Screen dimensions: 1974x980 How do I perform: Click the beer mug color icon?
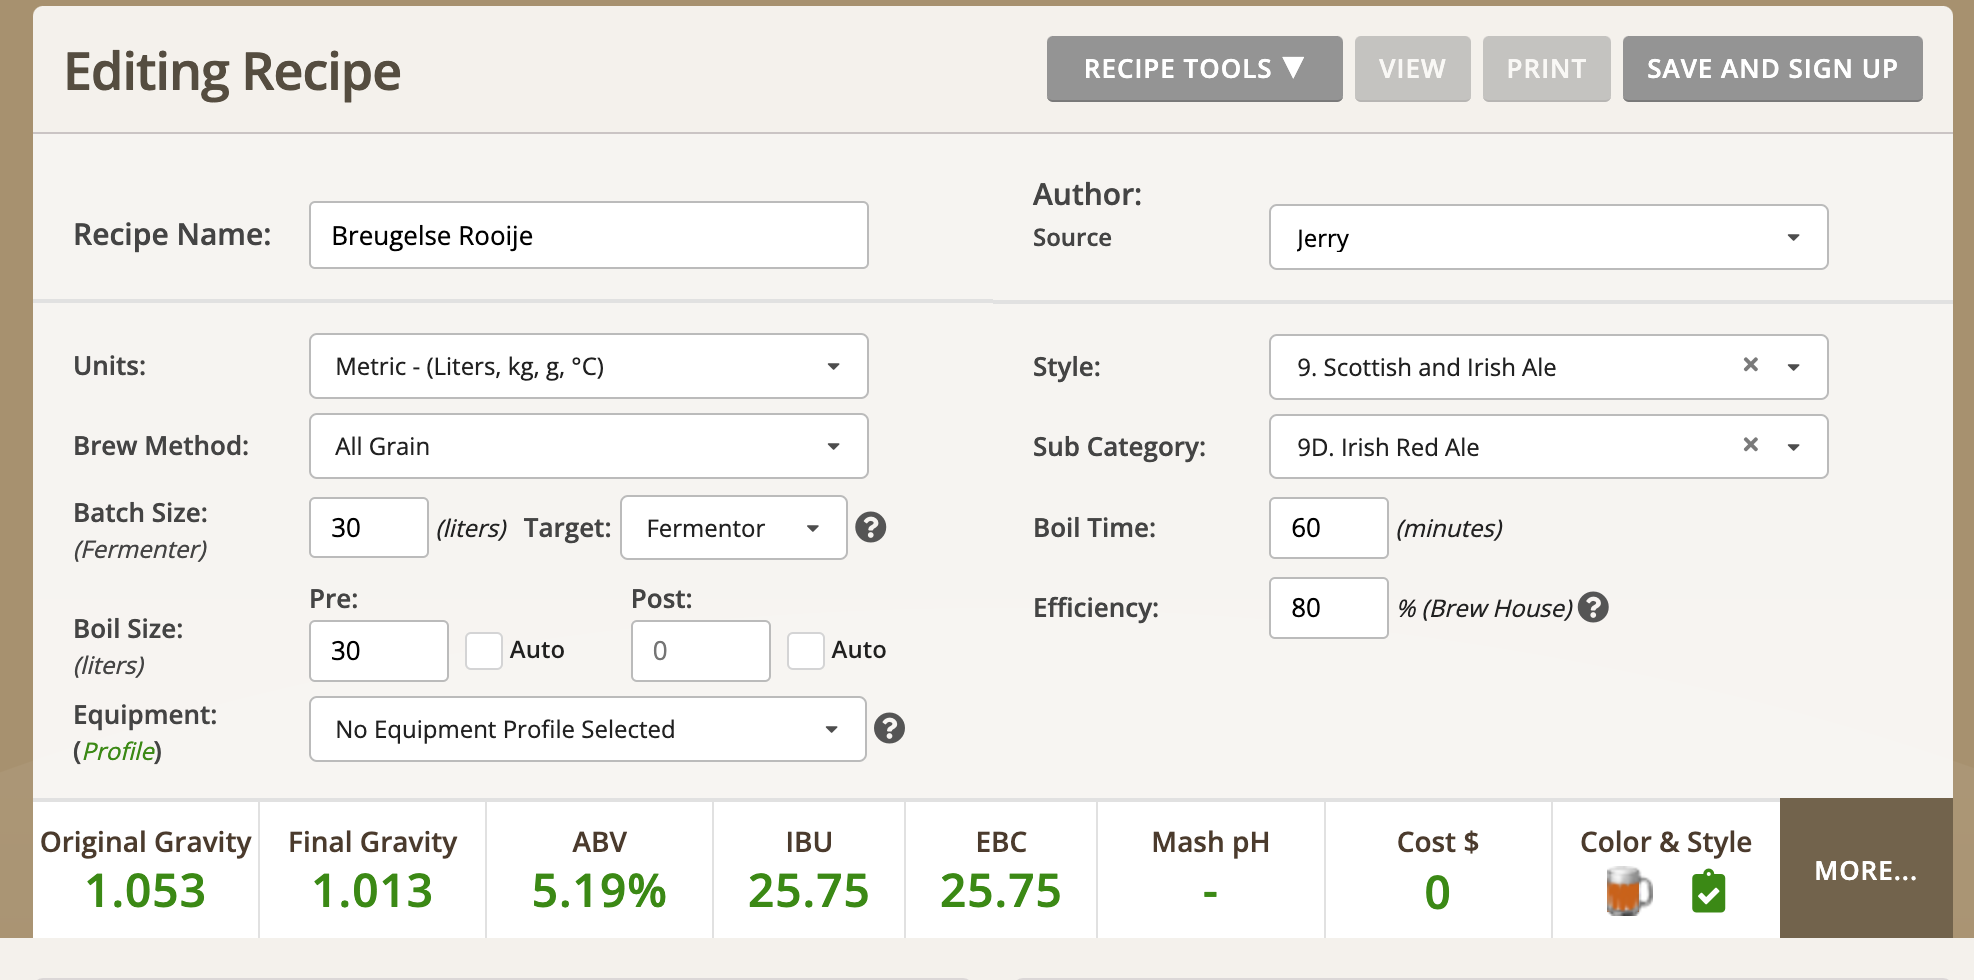[x=1627, y=891]
